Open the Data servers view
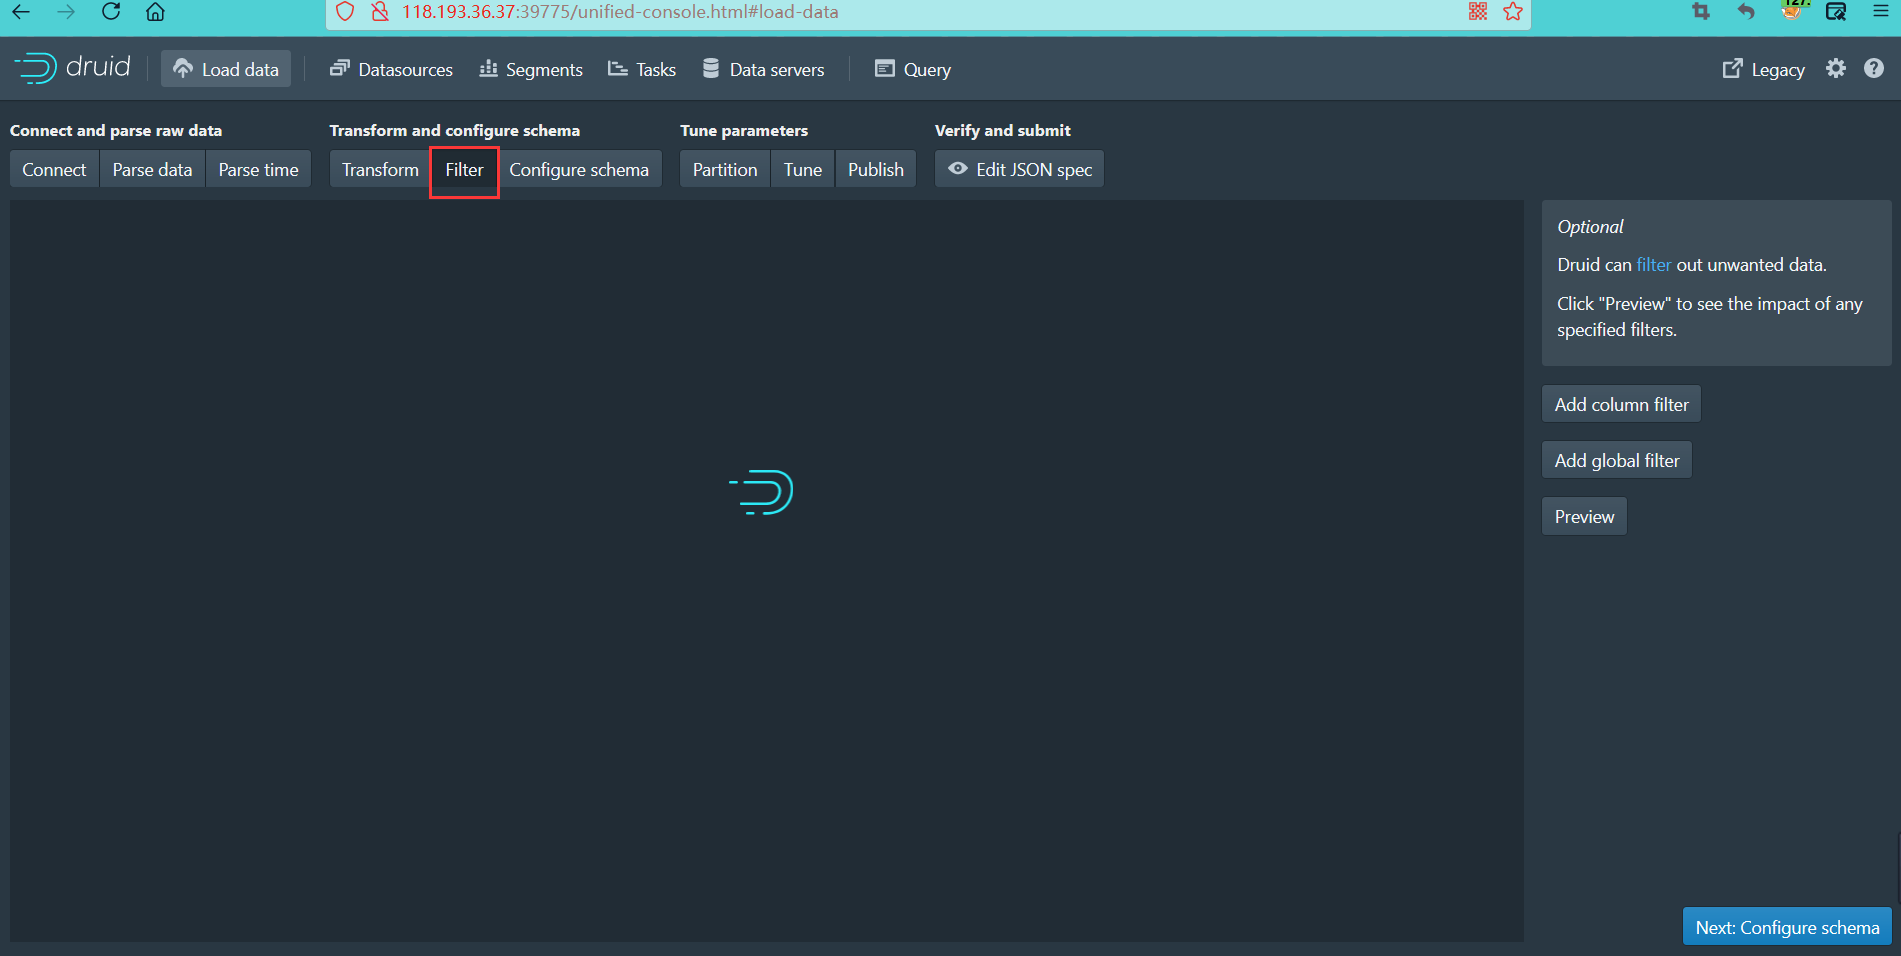The width and height of the screenshot is (1901, 956). pyautogui.click(x=764, y=69)
